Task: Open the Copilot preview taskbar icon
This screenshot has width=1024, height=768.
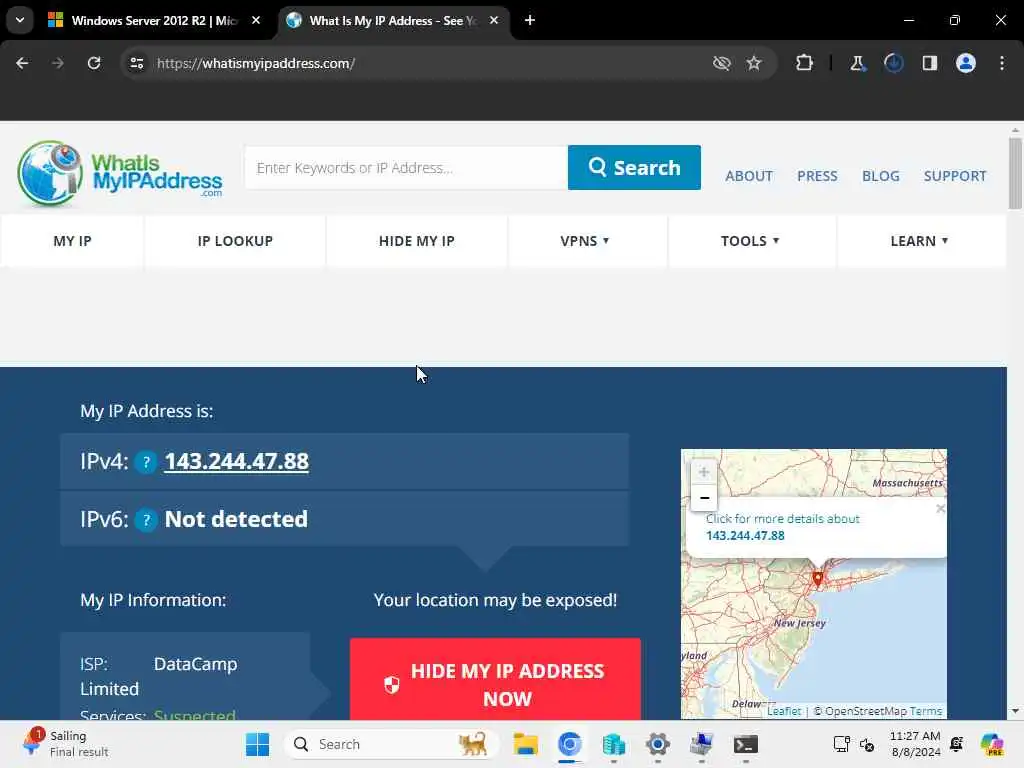Action: [x=992, y=744]
